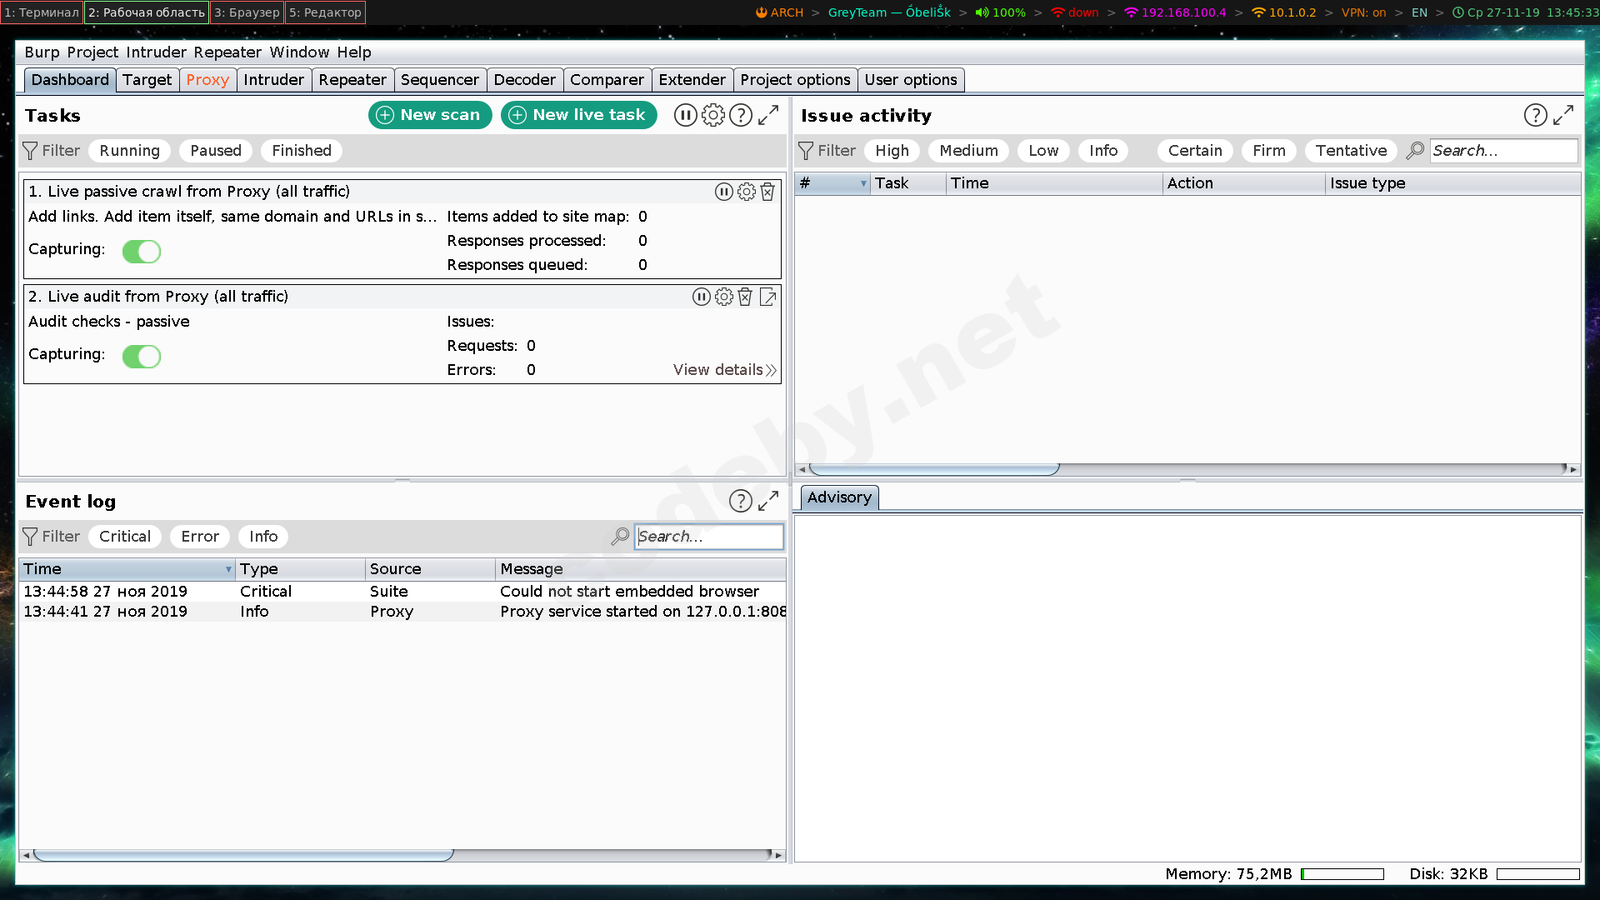1600x900 pixels.
Task: Open settings gear for Live audit task
Action: [x=723, y=297]
